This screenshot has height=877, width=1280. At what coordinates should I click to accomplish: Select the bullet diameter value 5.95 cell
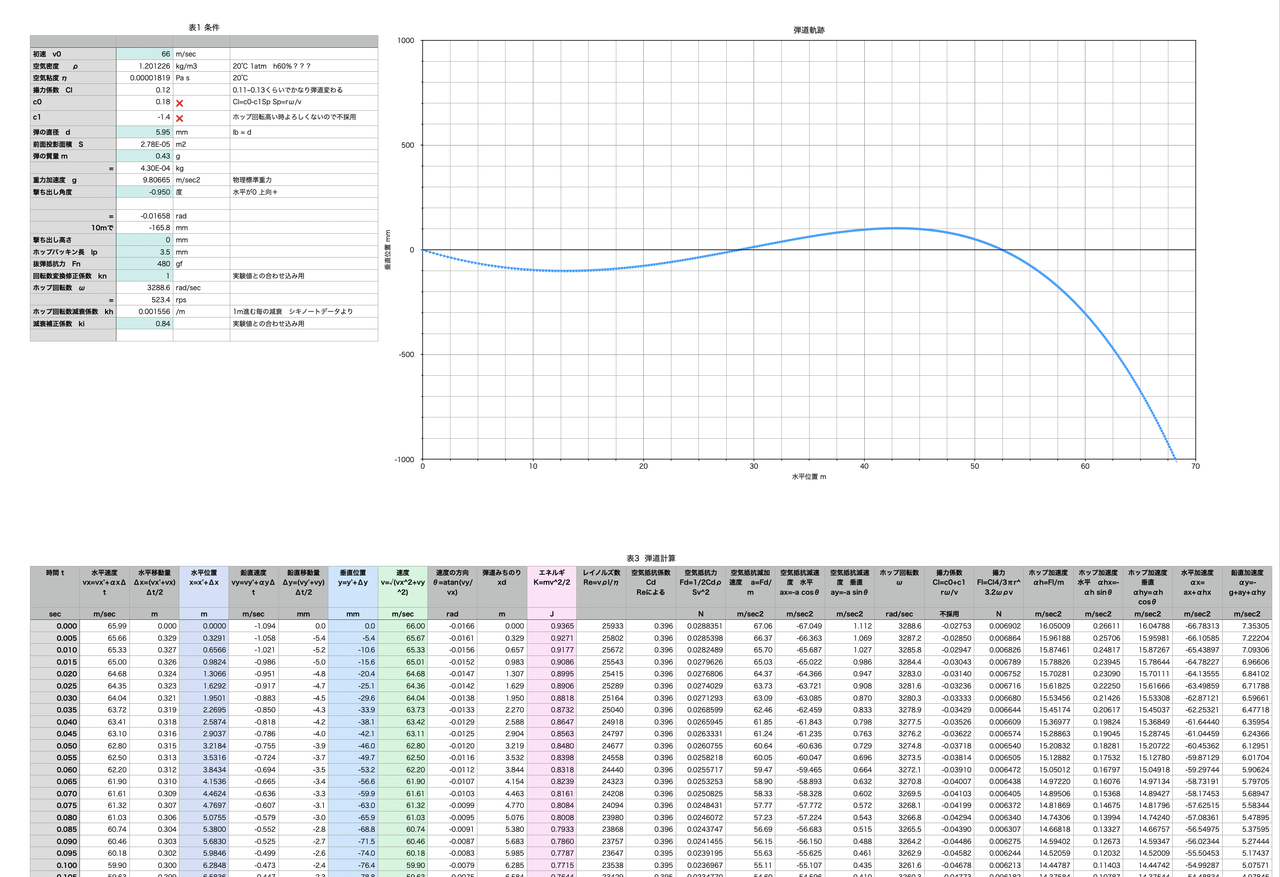(x=145, y=131)
